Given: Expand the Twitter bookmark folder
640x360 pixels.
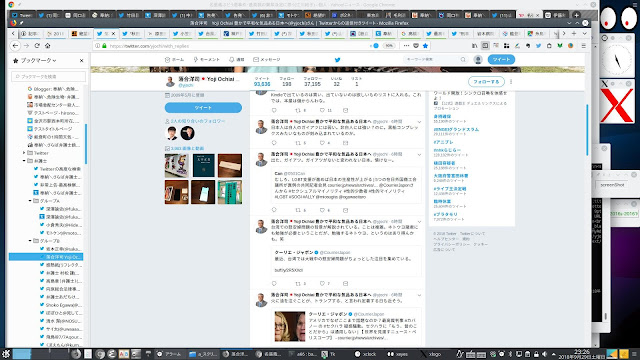Looking at the screenshot, I should point(24,153).
